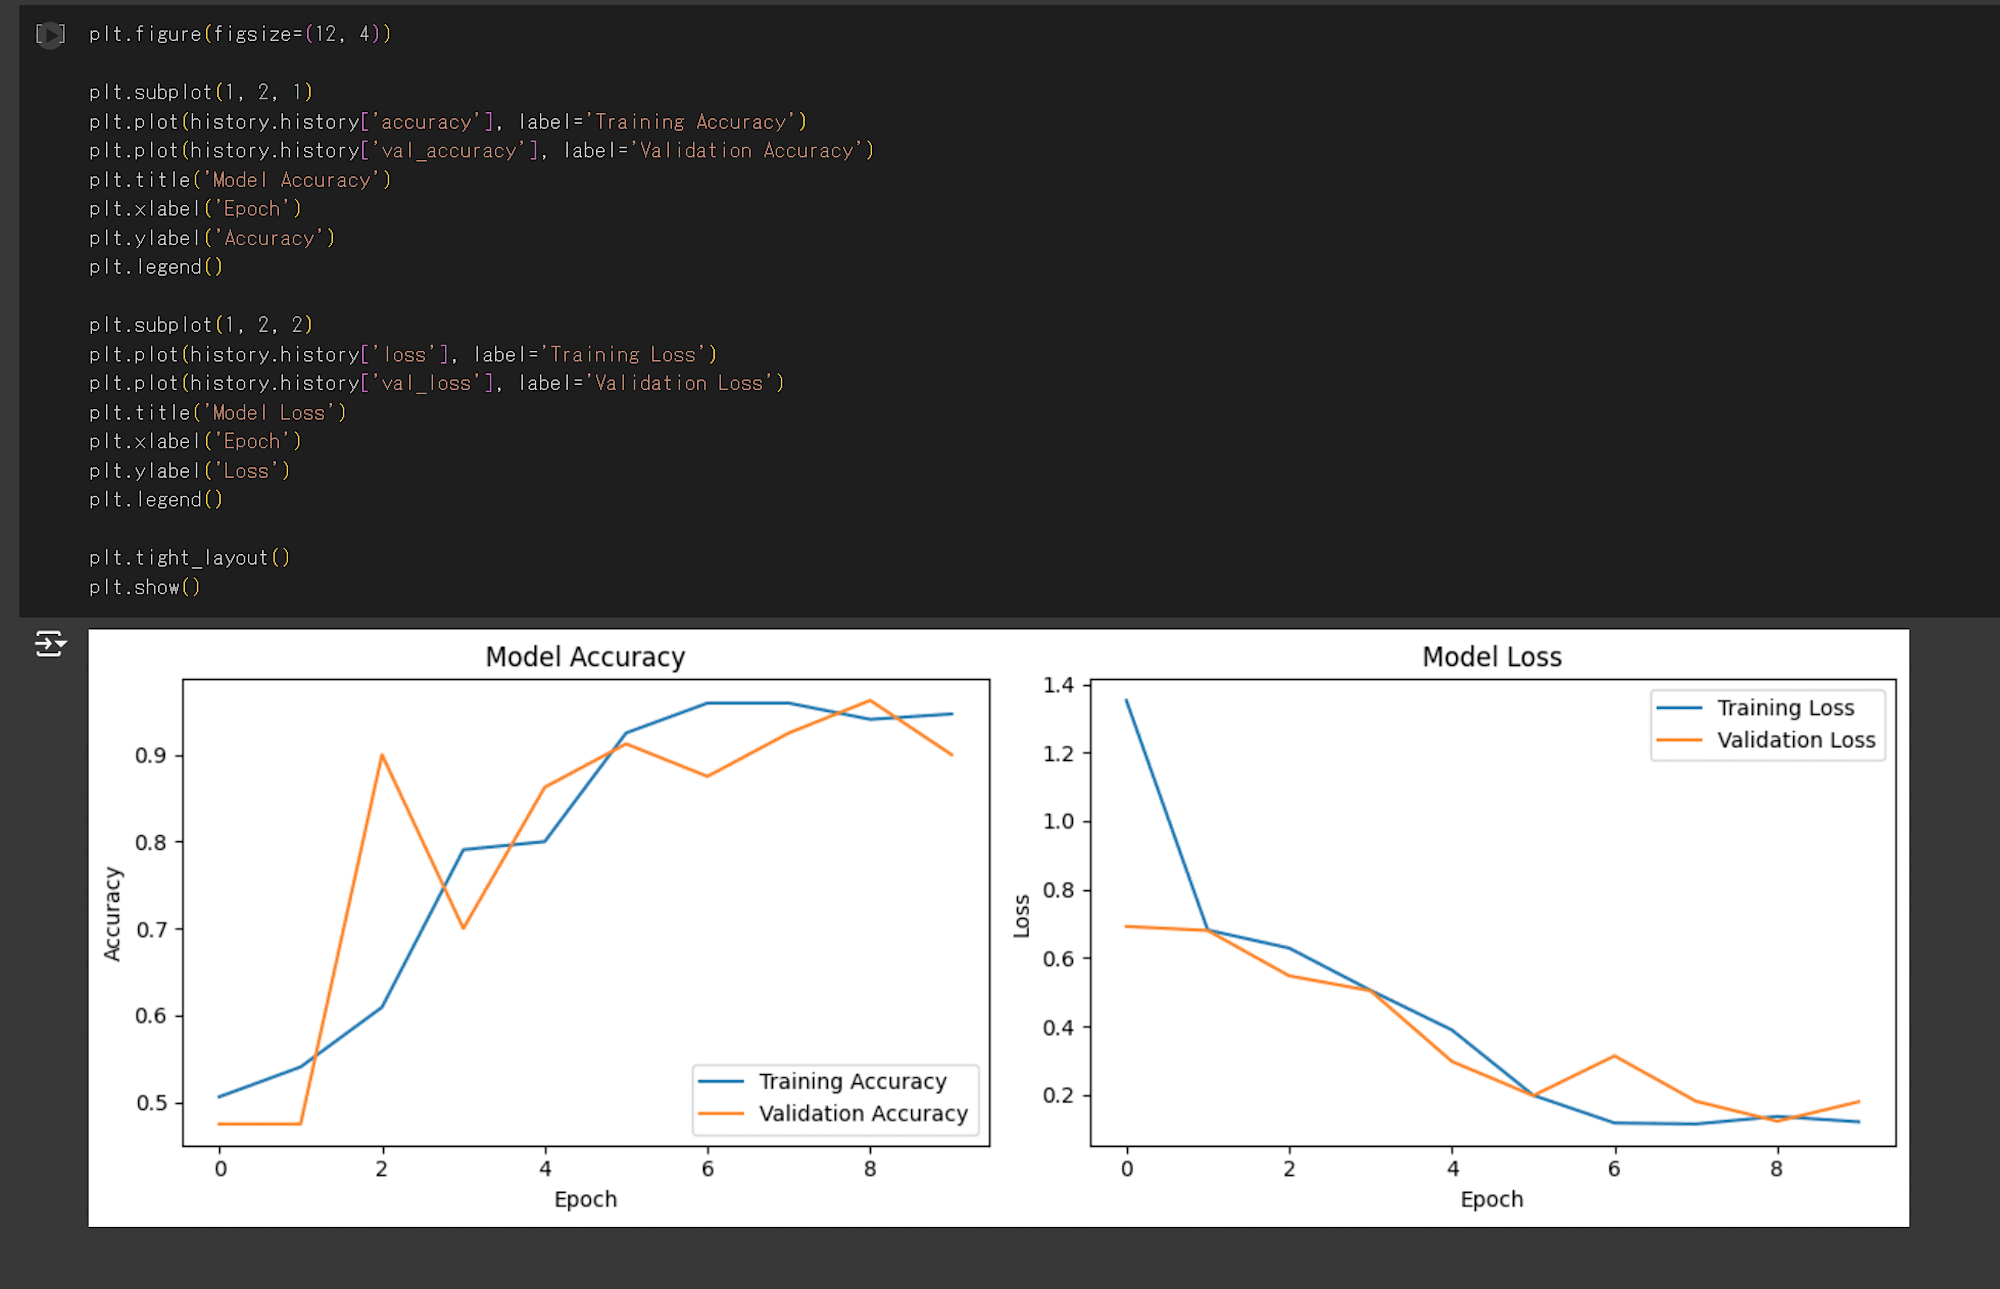The width and height of the screenshot is (2000, 1289).
Task: Expand the notebook settings dropdown
Action: click(51, 644)
